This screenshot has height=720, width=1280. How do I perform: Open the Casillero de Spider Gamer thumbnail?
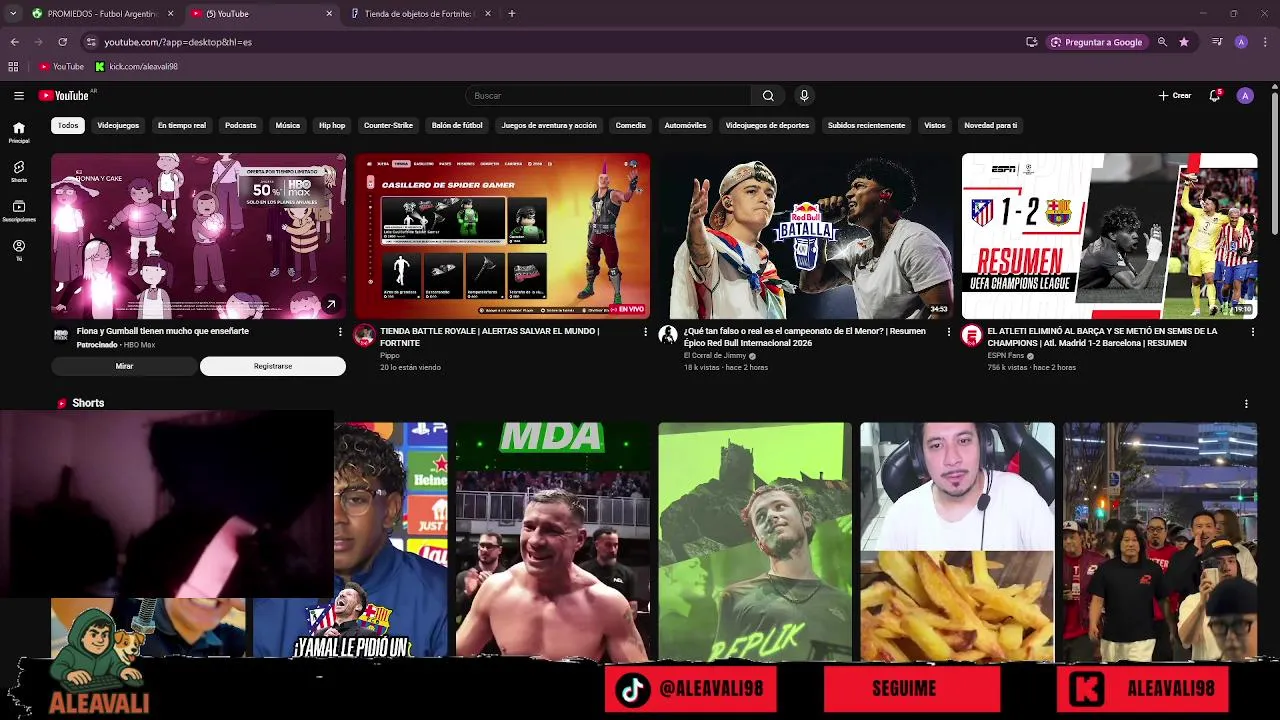[502, 236]
